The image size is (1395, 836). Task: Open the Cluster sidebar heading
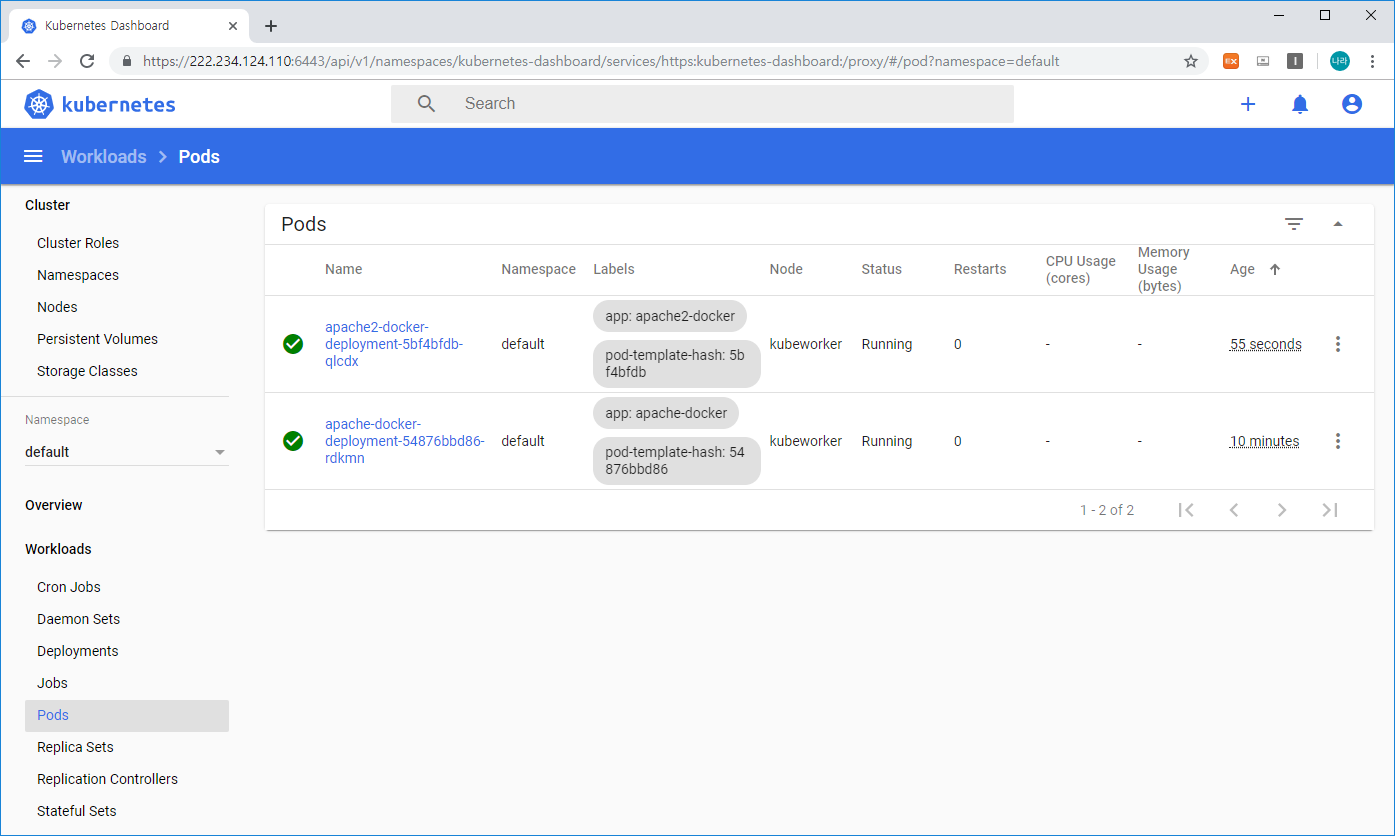click(47, 205)
